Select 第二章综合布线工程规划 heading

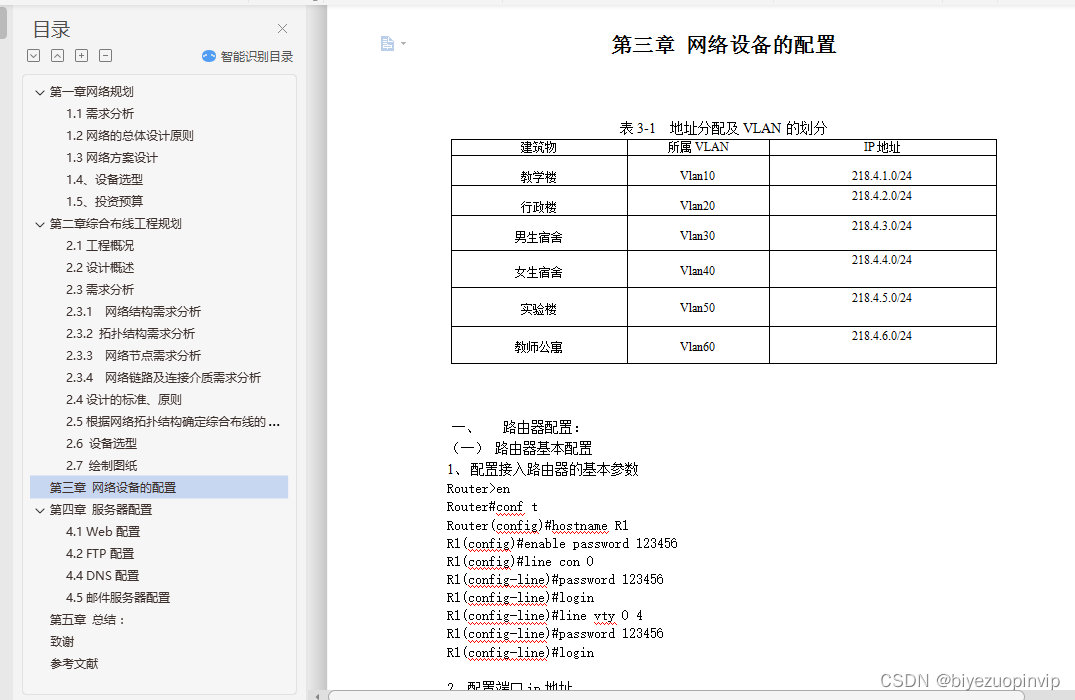(x=115, y=224)
